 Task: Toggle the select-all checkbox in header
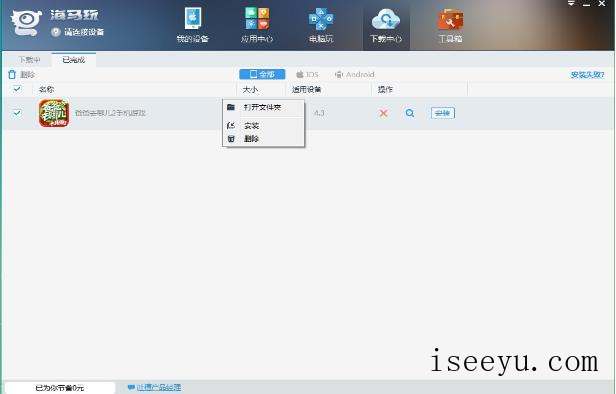(17, 89)
